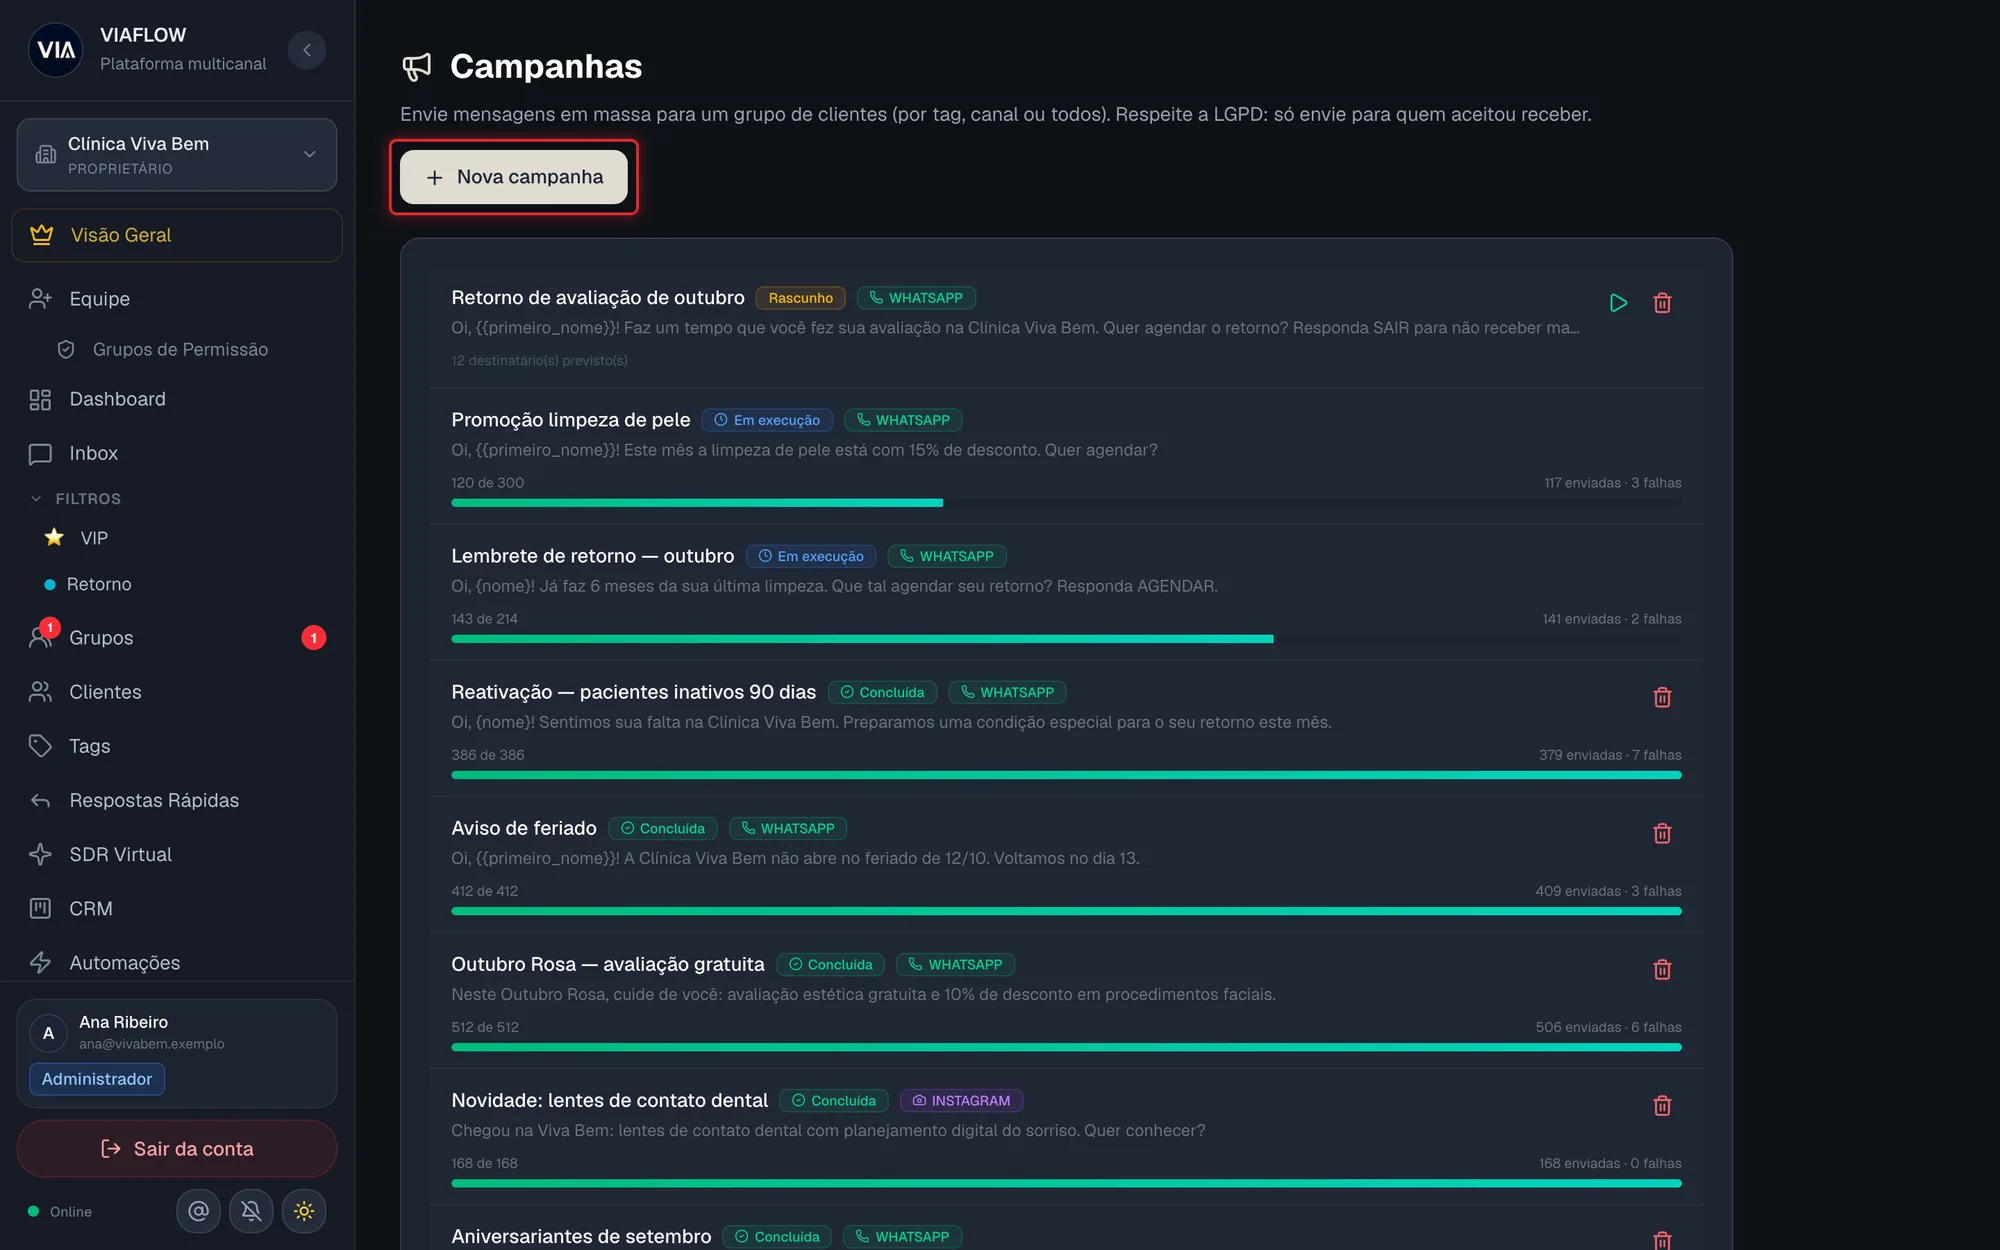Screen dimensions: 2000x1250
Task: Click the Online status indicator
Action: pos(60,1211)
